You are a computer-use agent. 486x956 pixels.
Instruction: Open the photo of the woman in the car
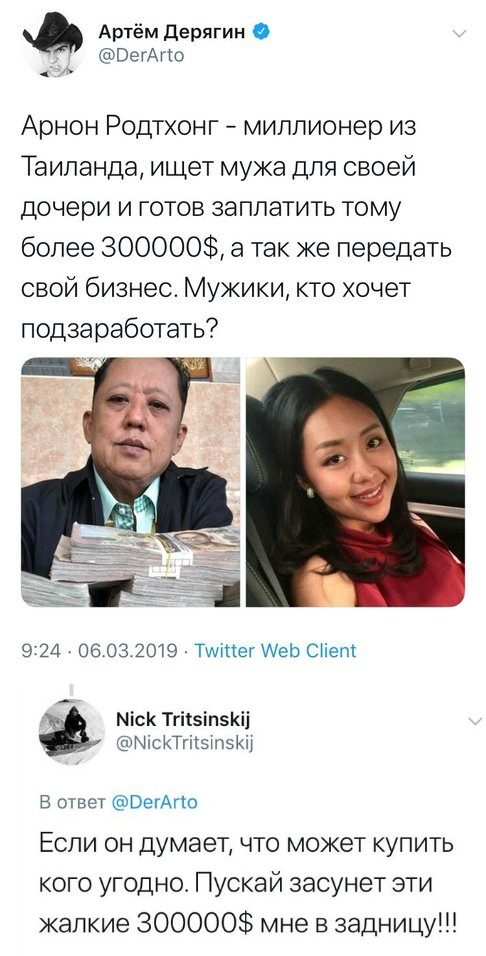click(355, 482)
